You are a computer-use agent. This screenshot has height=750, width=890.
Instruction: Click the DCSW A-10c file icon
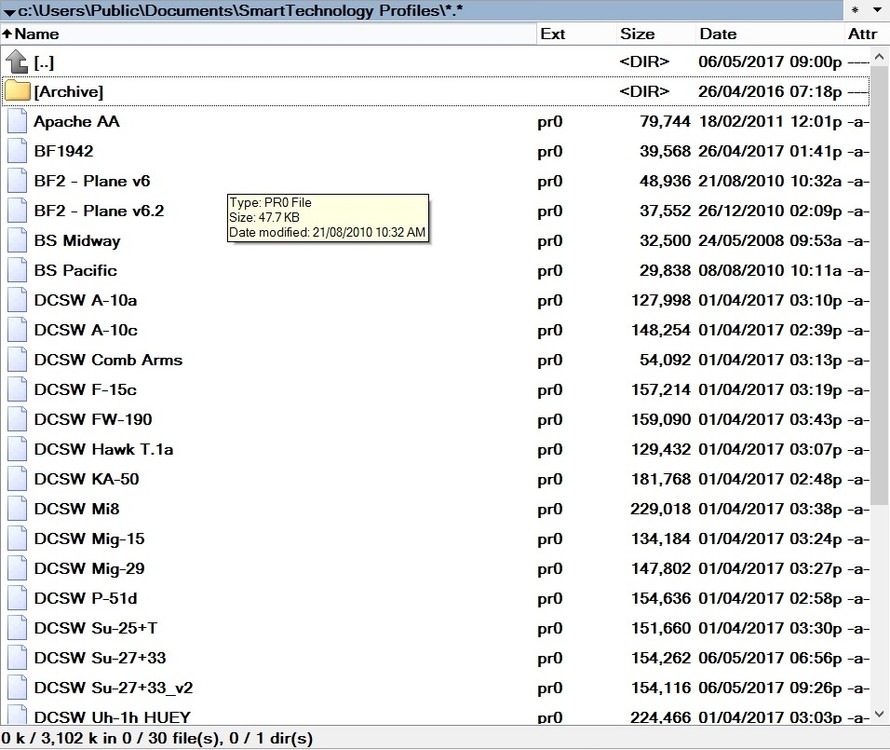coord(17,330)
